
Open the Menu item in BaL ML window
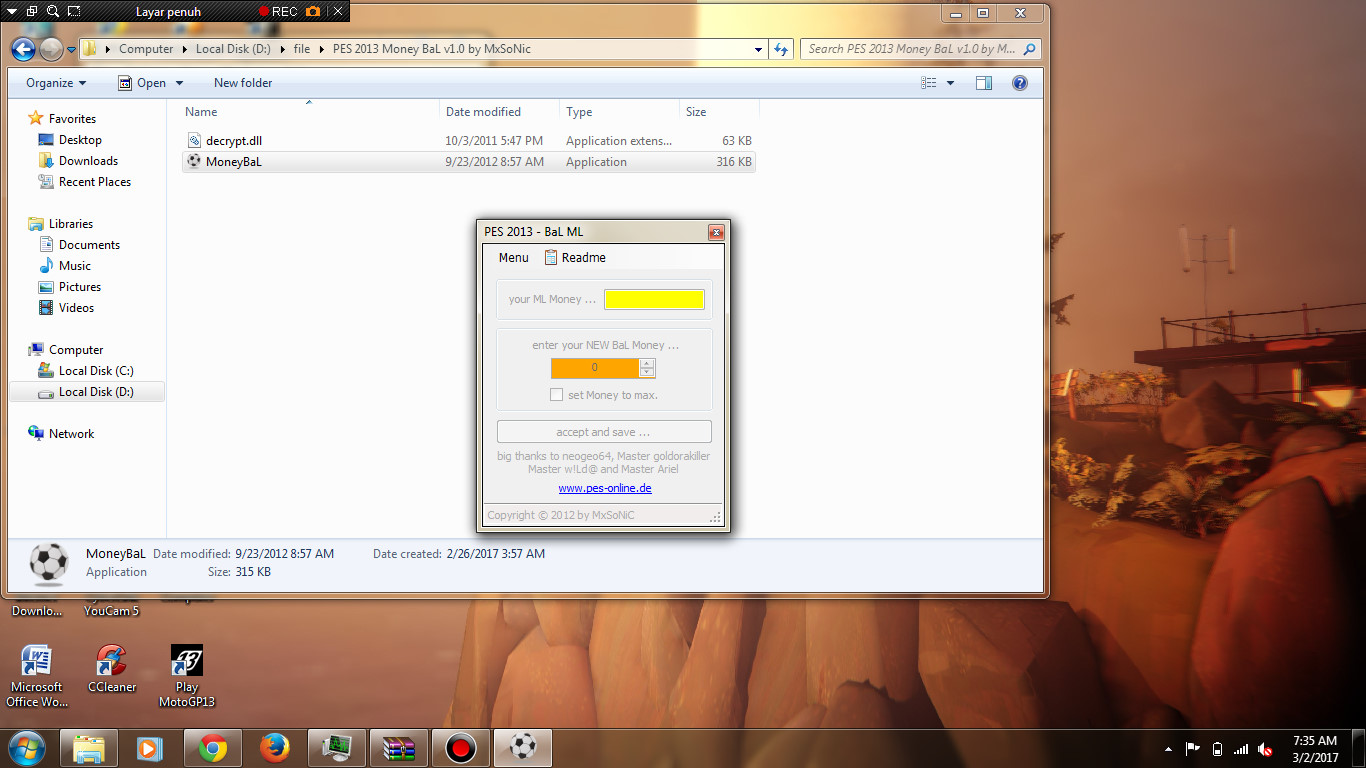(x=513, y=258)
